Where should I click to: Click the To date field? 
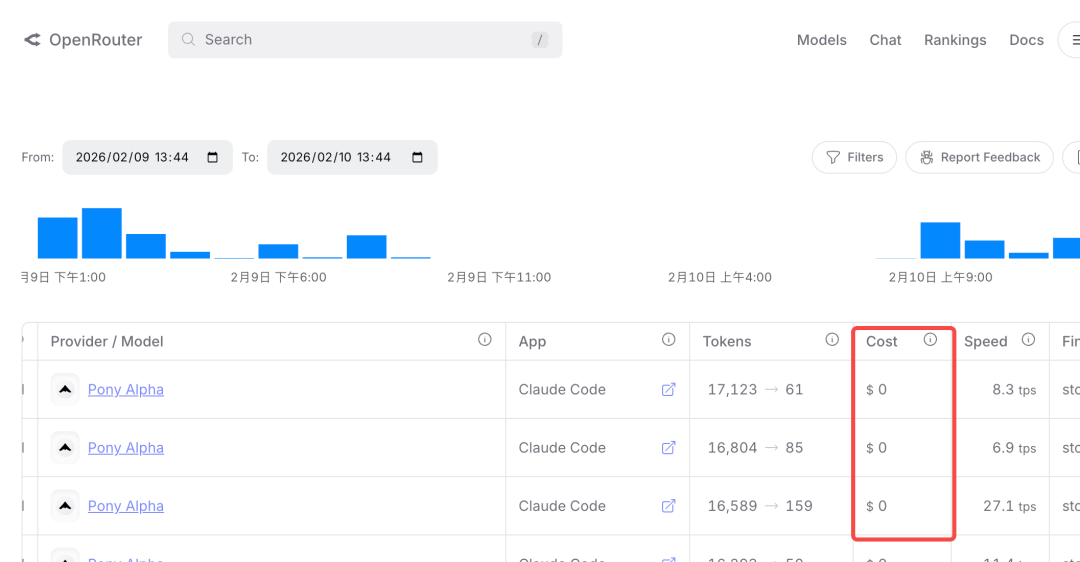[352, 157]
